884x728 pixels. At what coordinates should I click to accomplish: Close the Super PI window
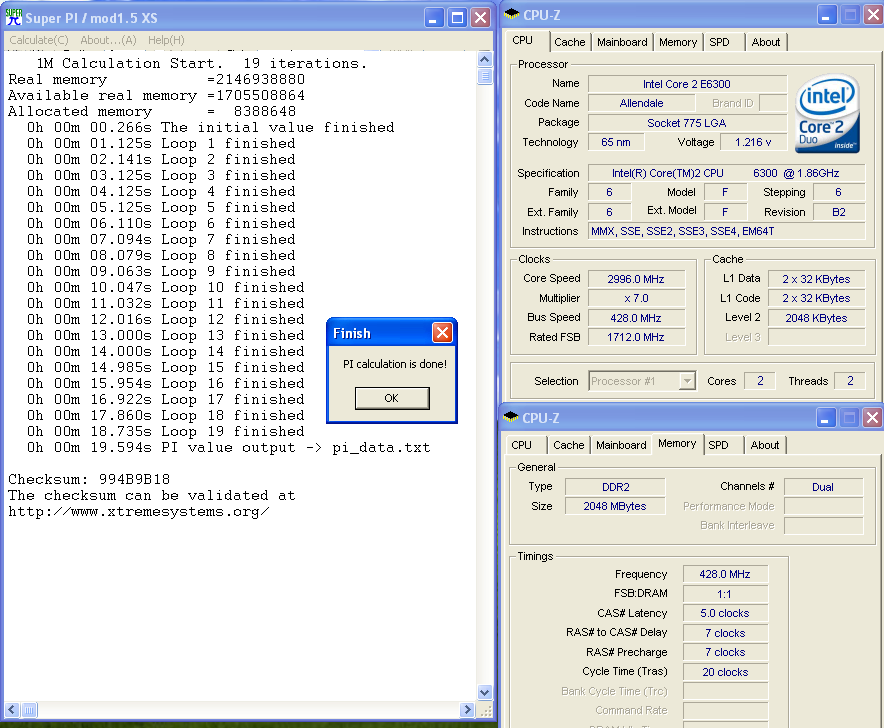click(480, 18)
